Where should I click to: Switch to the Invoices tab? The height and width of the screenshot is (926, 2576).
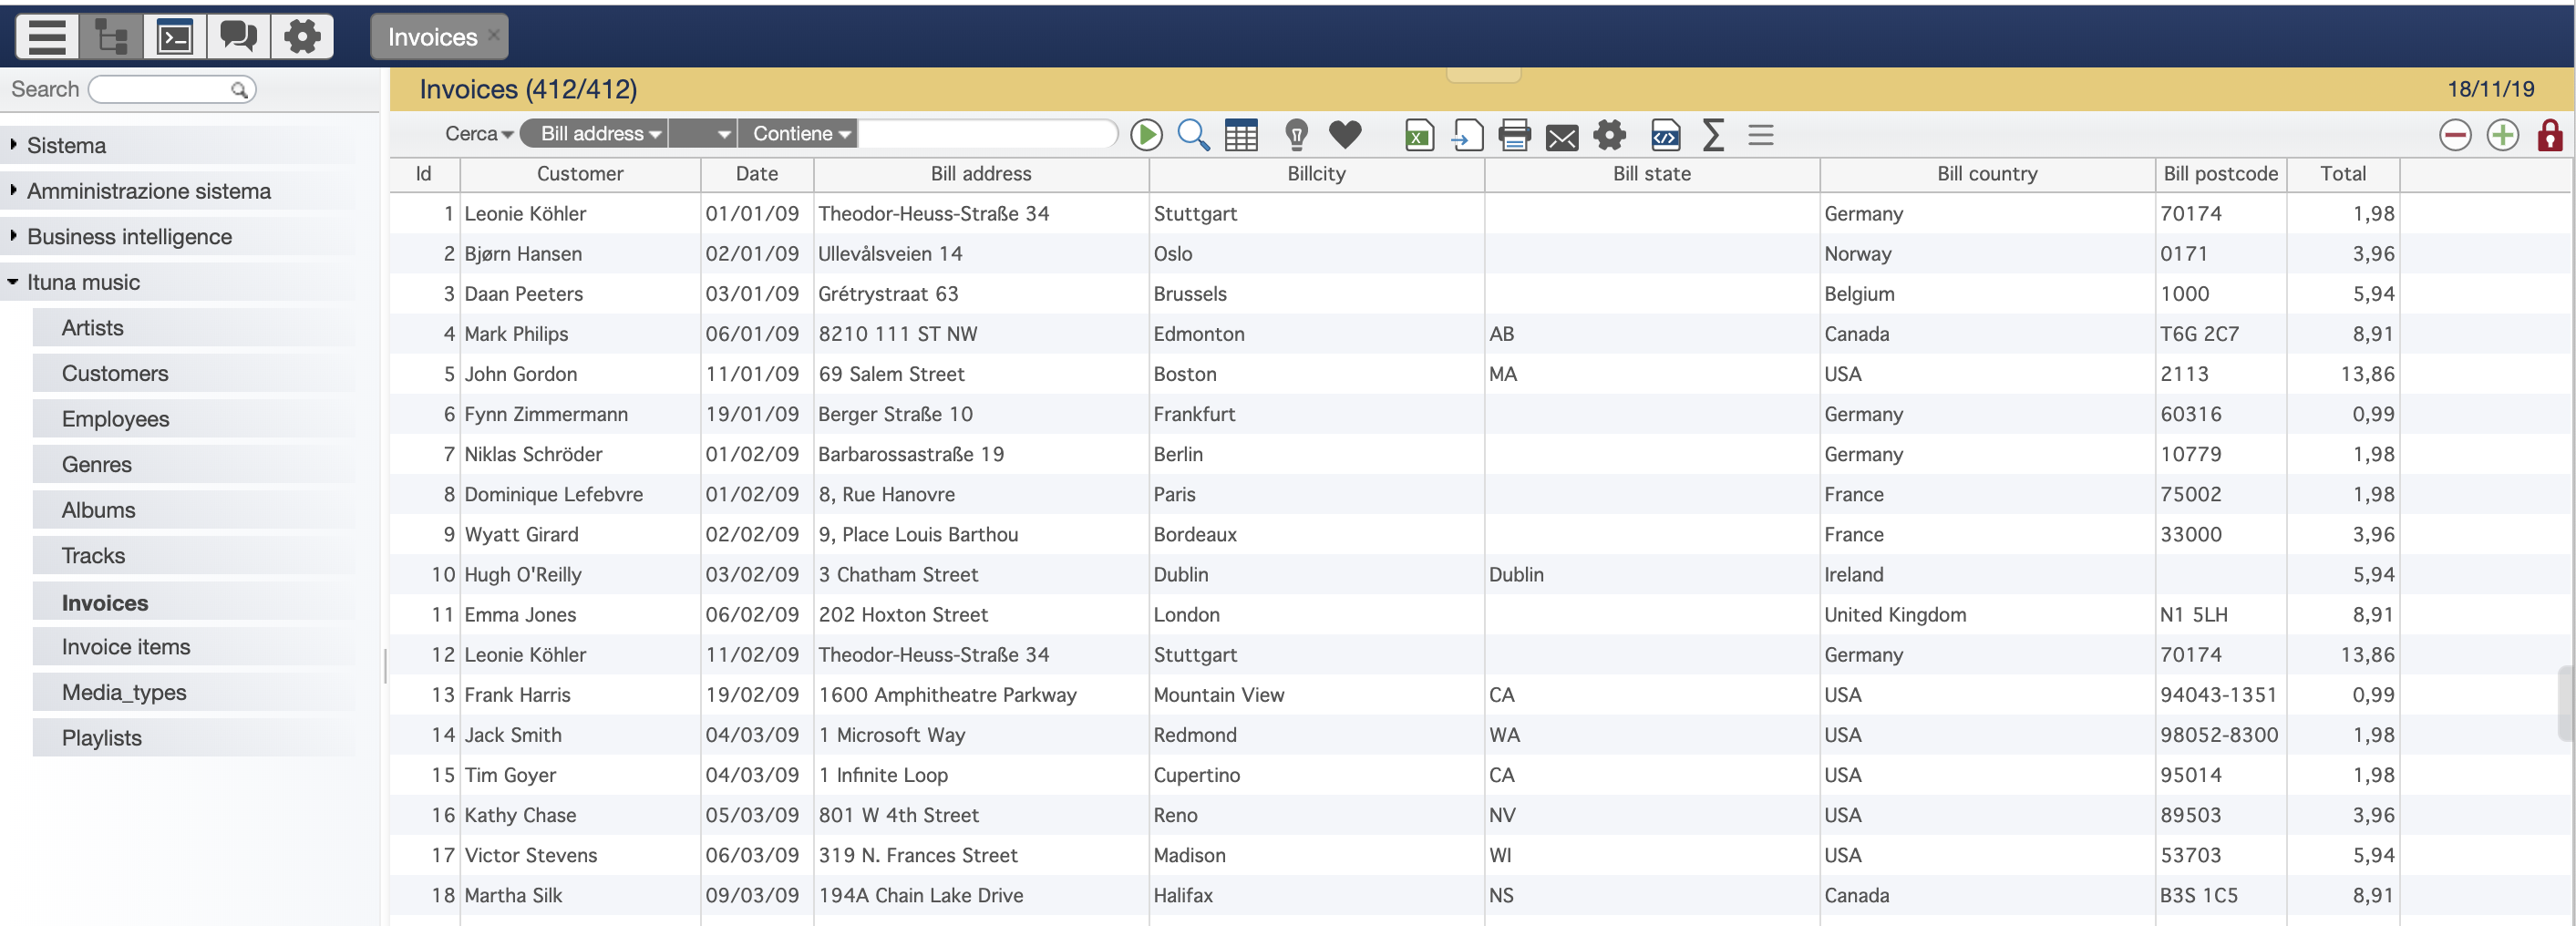tap(432, 37)
